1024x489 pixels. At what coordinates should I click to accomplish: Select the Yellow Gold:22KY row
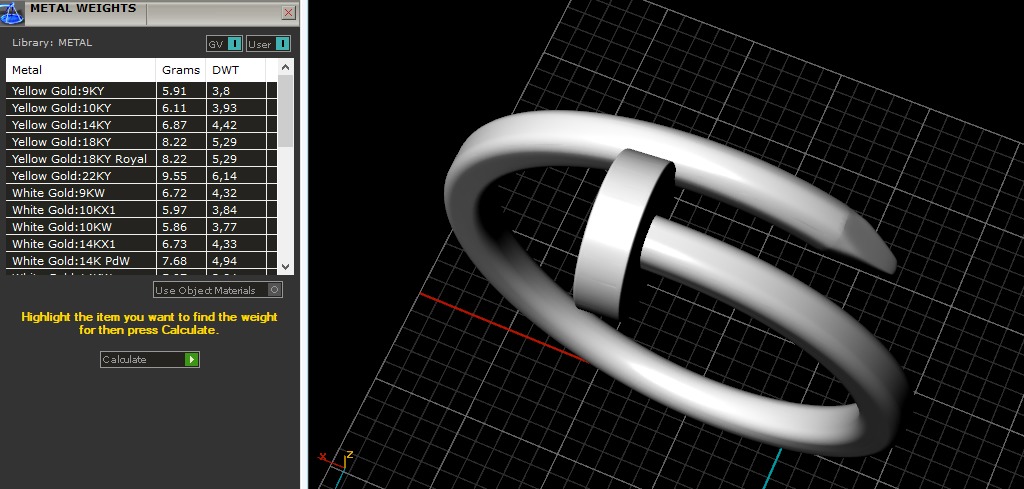pos(142,176)
